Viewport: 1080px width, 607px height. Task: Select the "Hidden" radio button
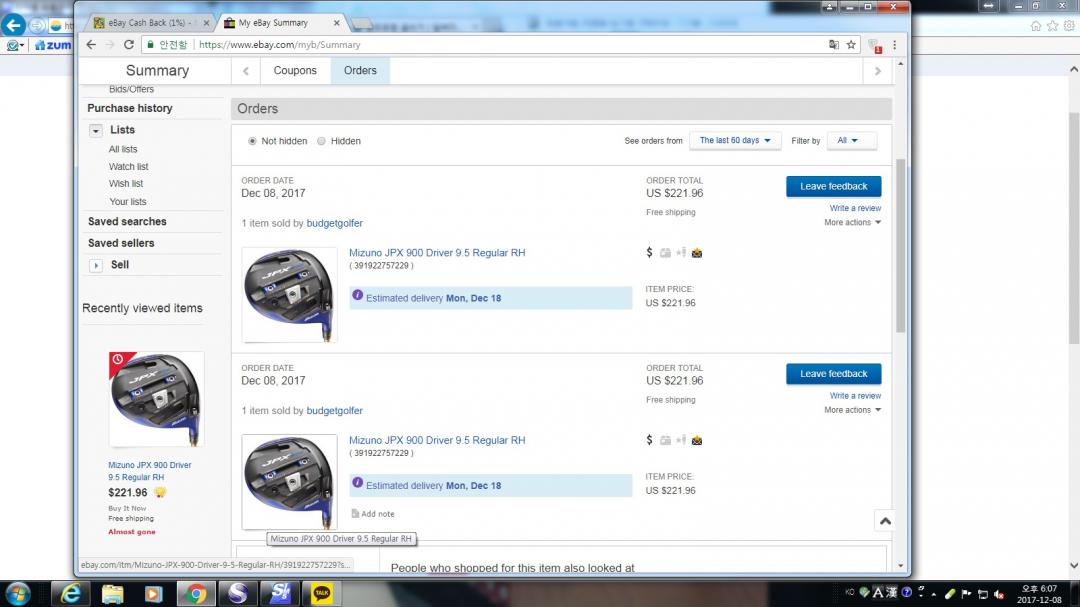[321, 141]
